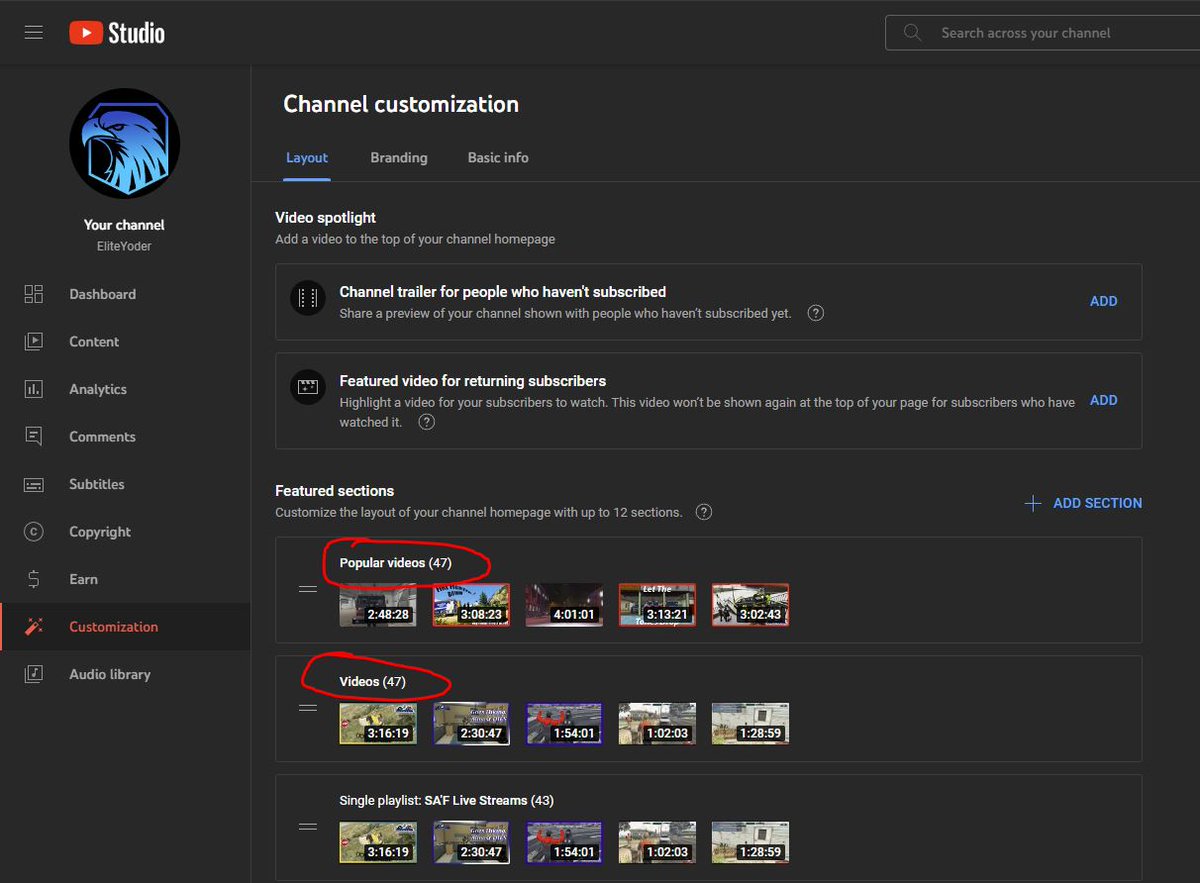Viewport: 1200px width, 883px height.
Task: Click the plus icon of ADD SECTION
Action: [x=1033, y=503]
